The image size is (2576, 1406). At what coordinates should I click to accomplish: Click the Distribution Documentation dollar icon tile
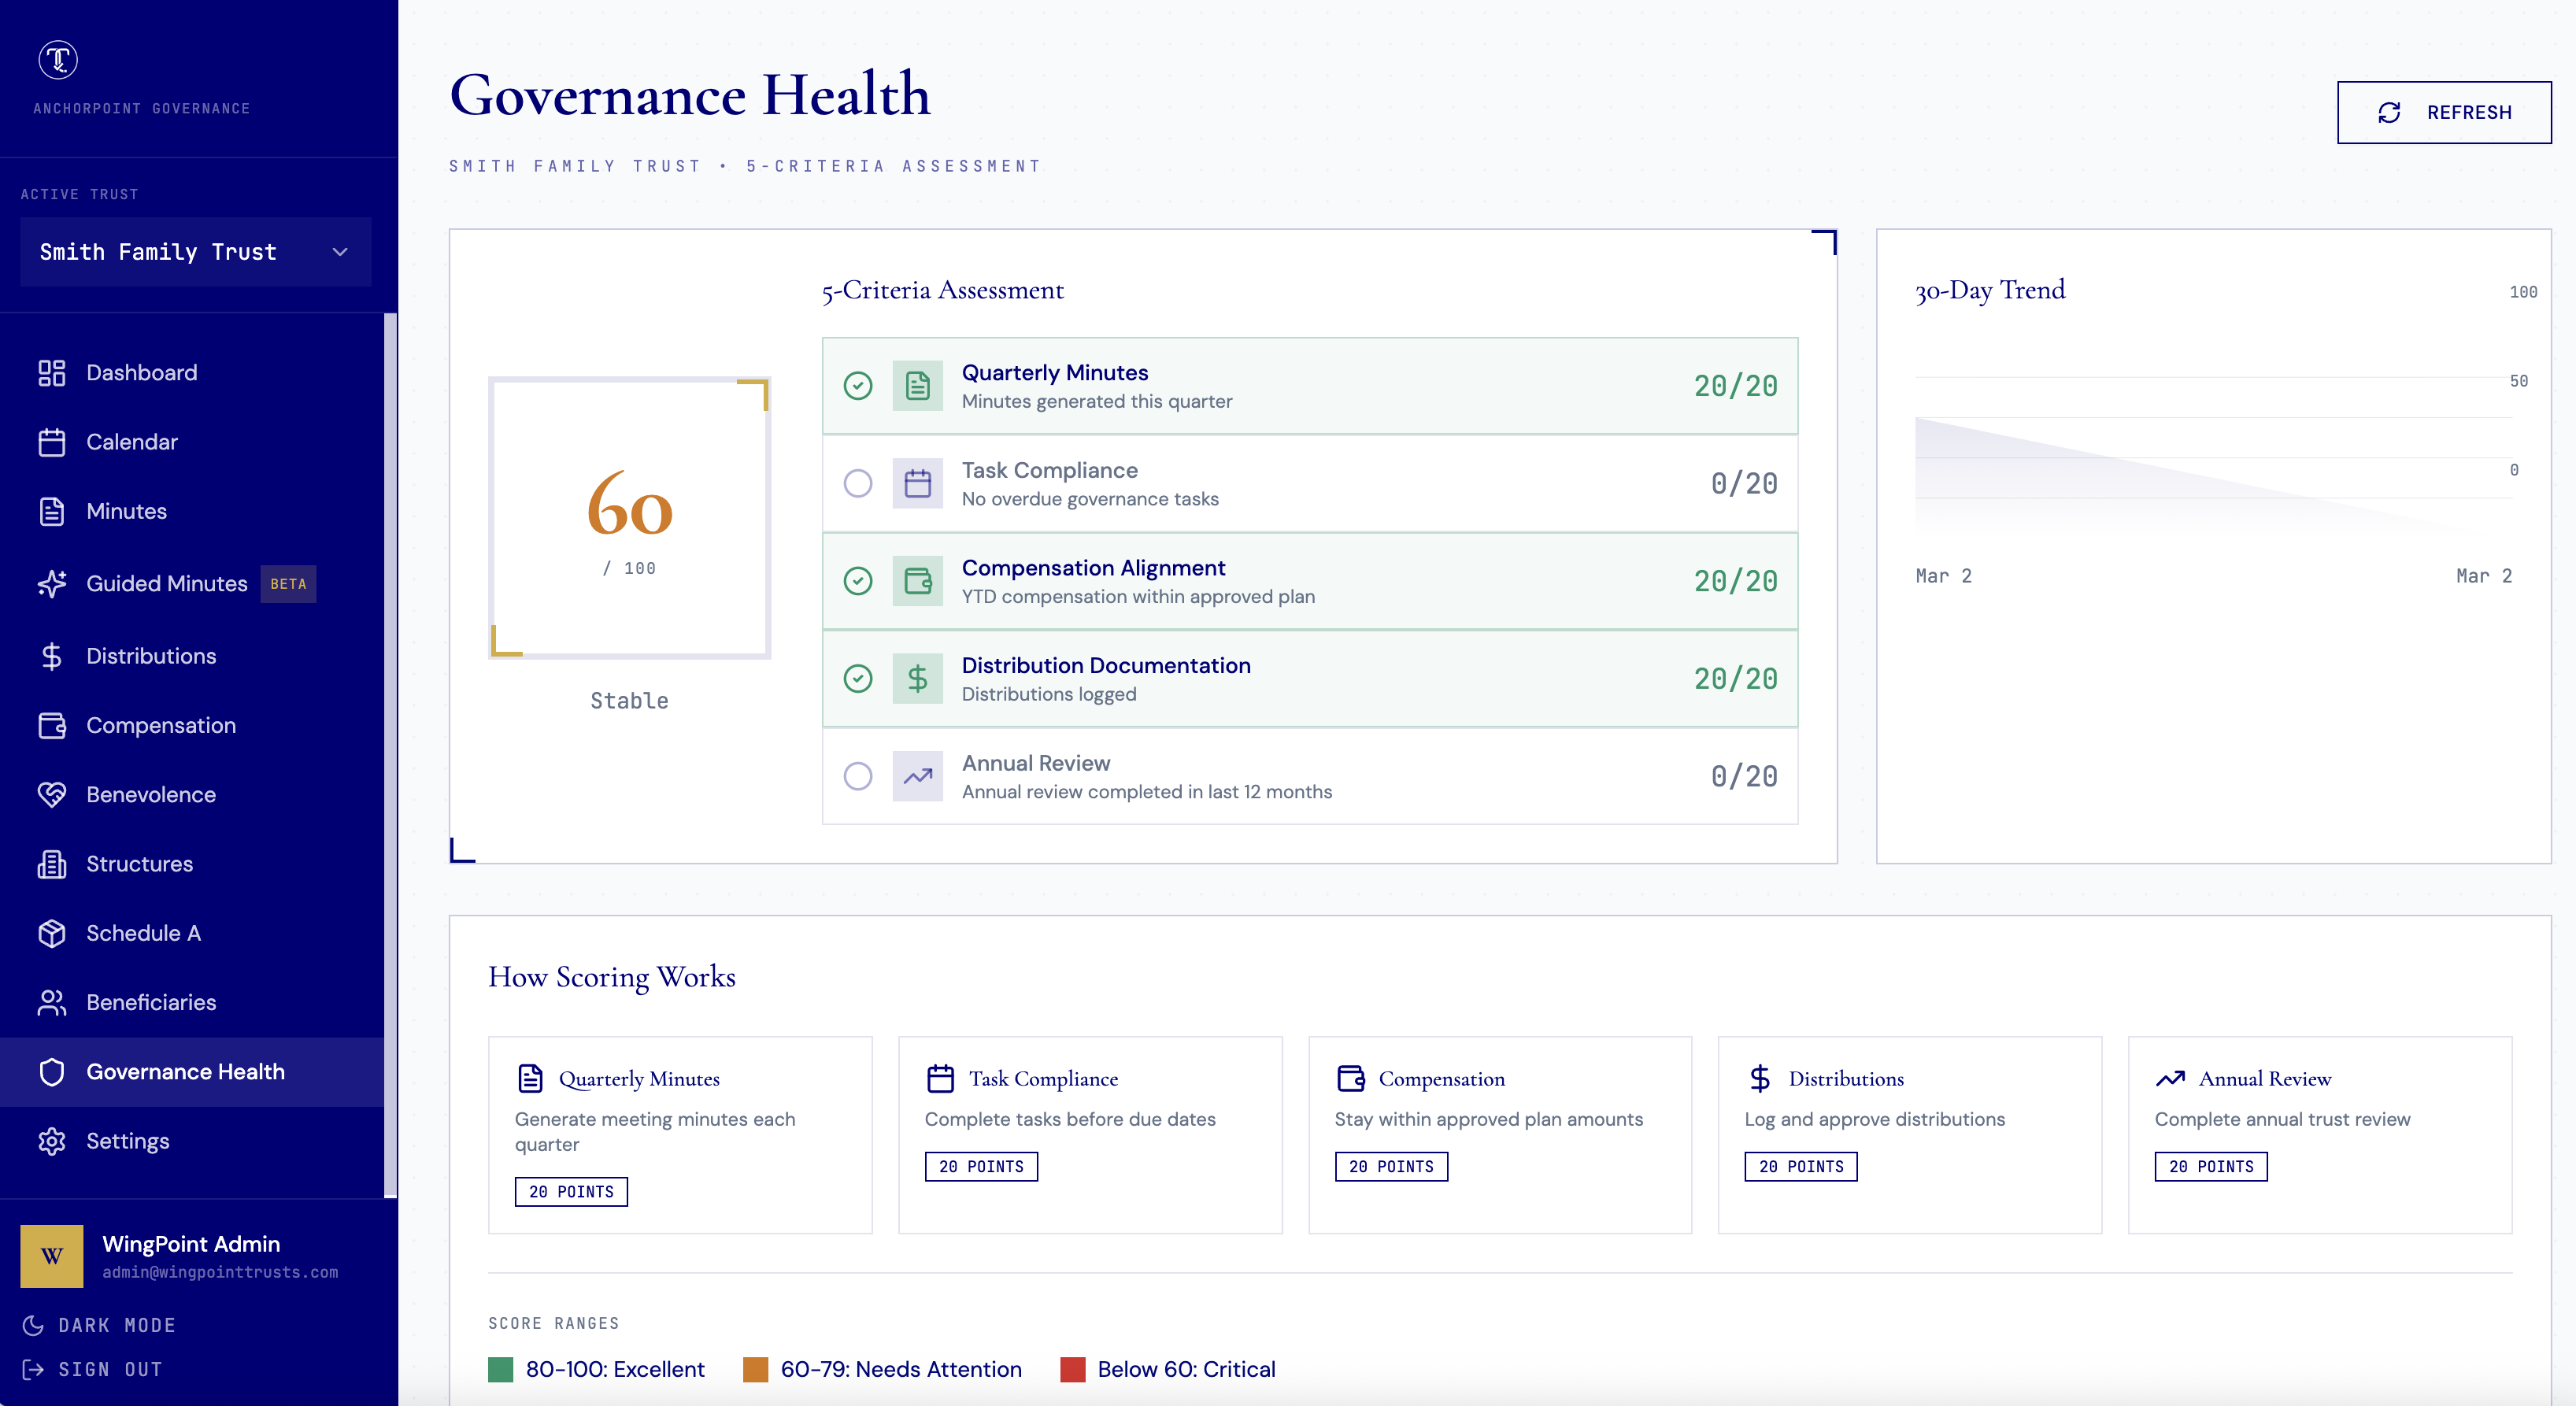917,679
